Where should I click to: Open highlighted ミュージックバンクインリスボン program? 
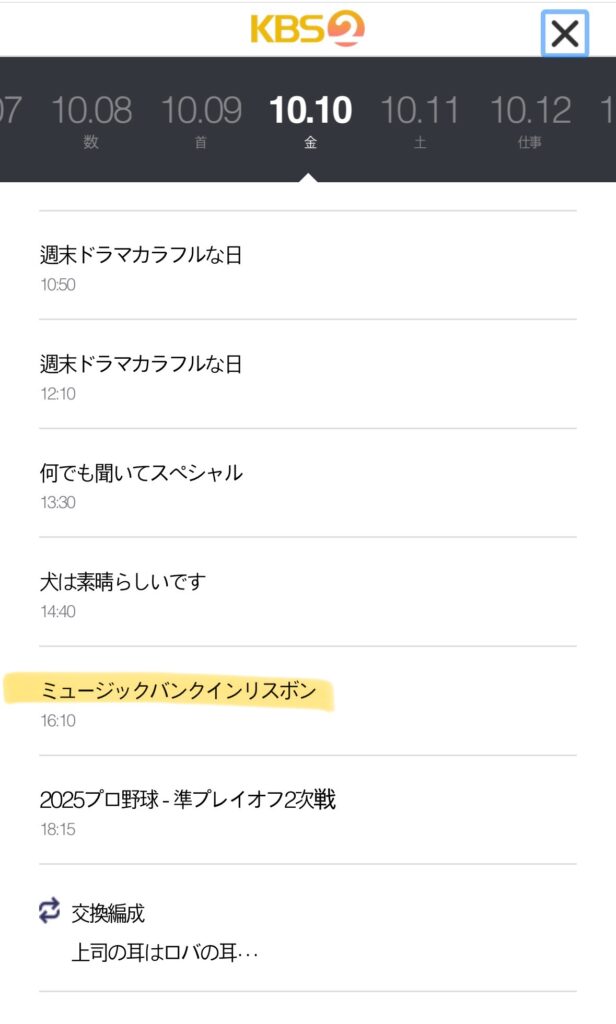(178, 691)
